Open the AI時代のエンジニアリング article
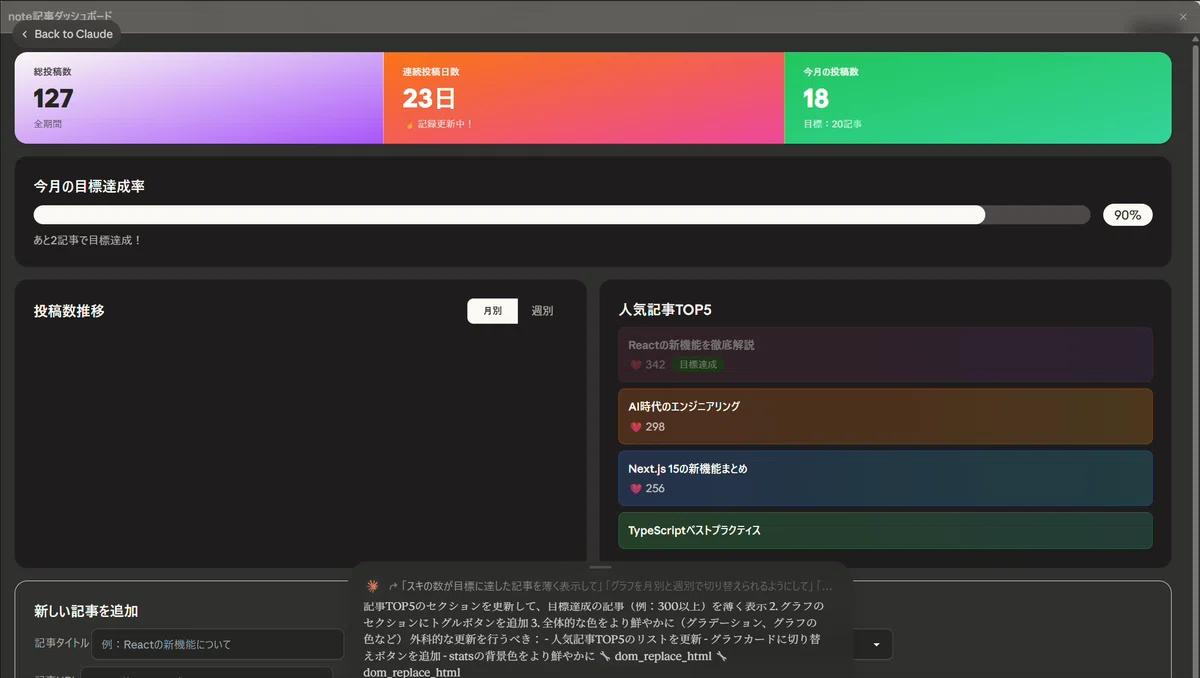1200x678 pixels. 886,416
